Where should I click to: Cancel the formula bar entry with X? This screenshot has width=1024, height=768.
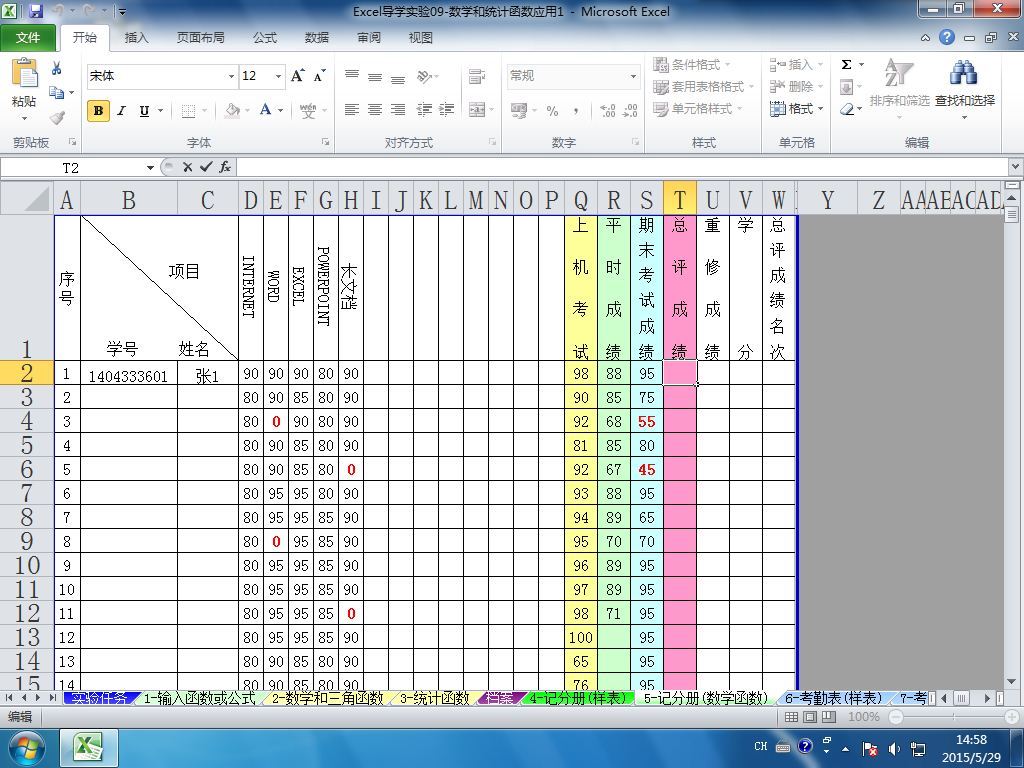(x=187, y=167)
